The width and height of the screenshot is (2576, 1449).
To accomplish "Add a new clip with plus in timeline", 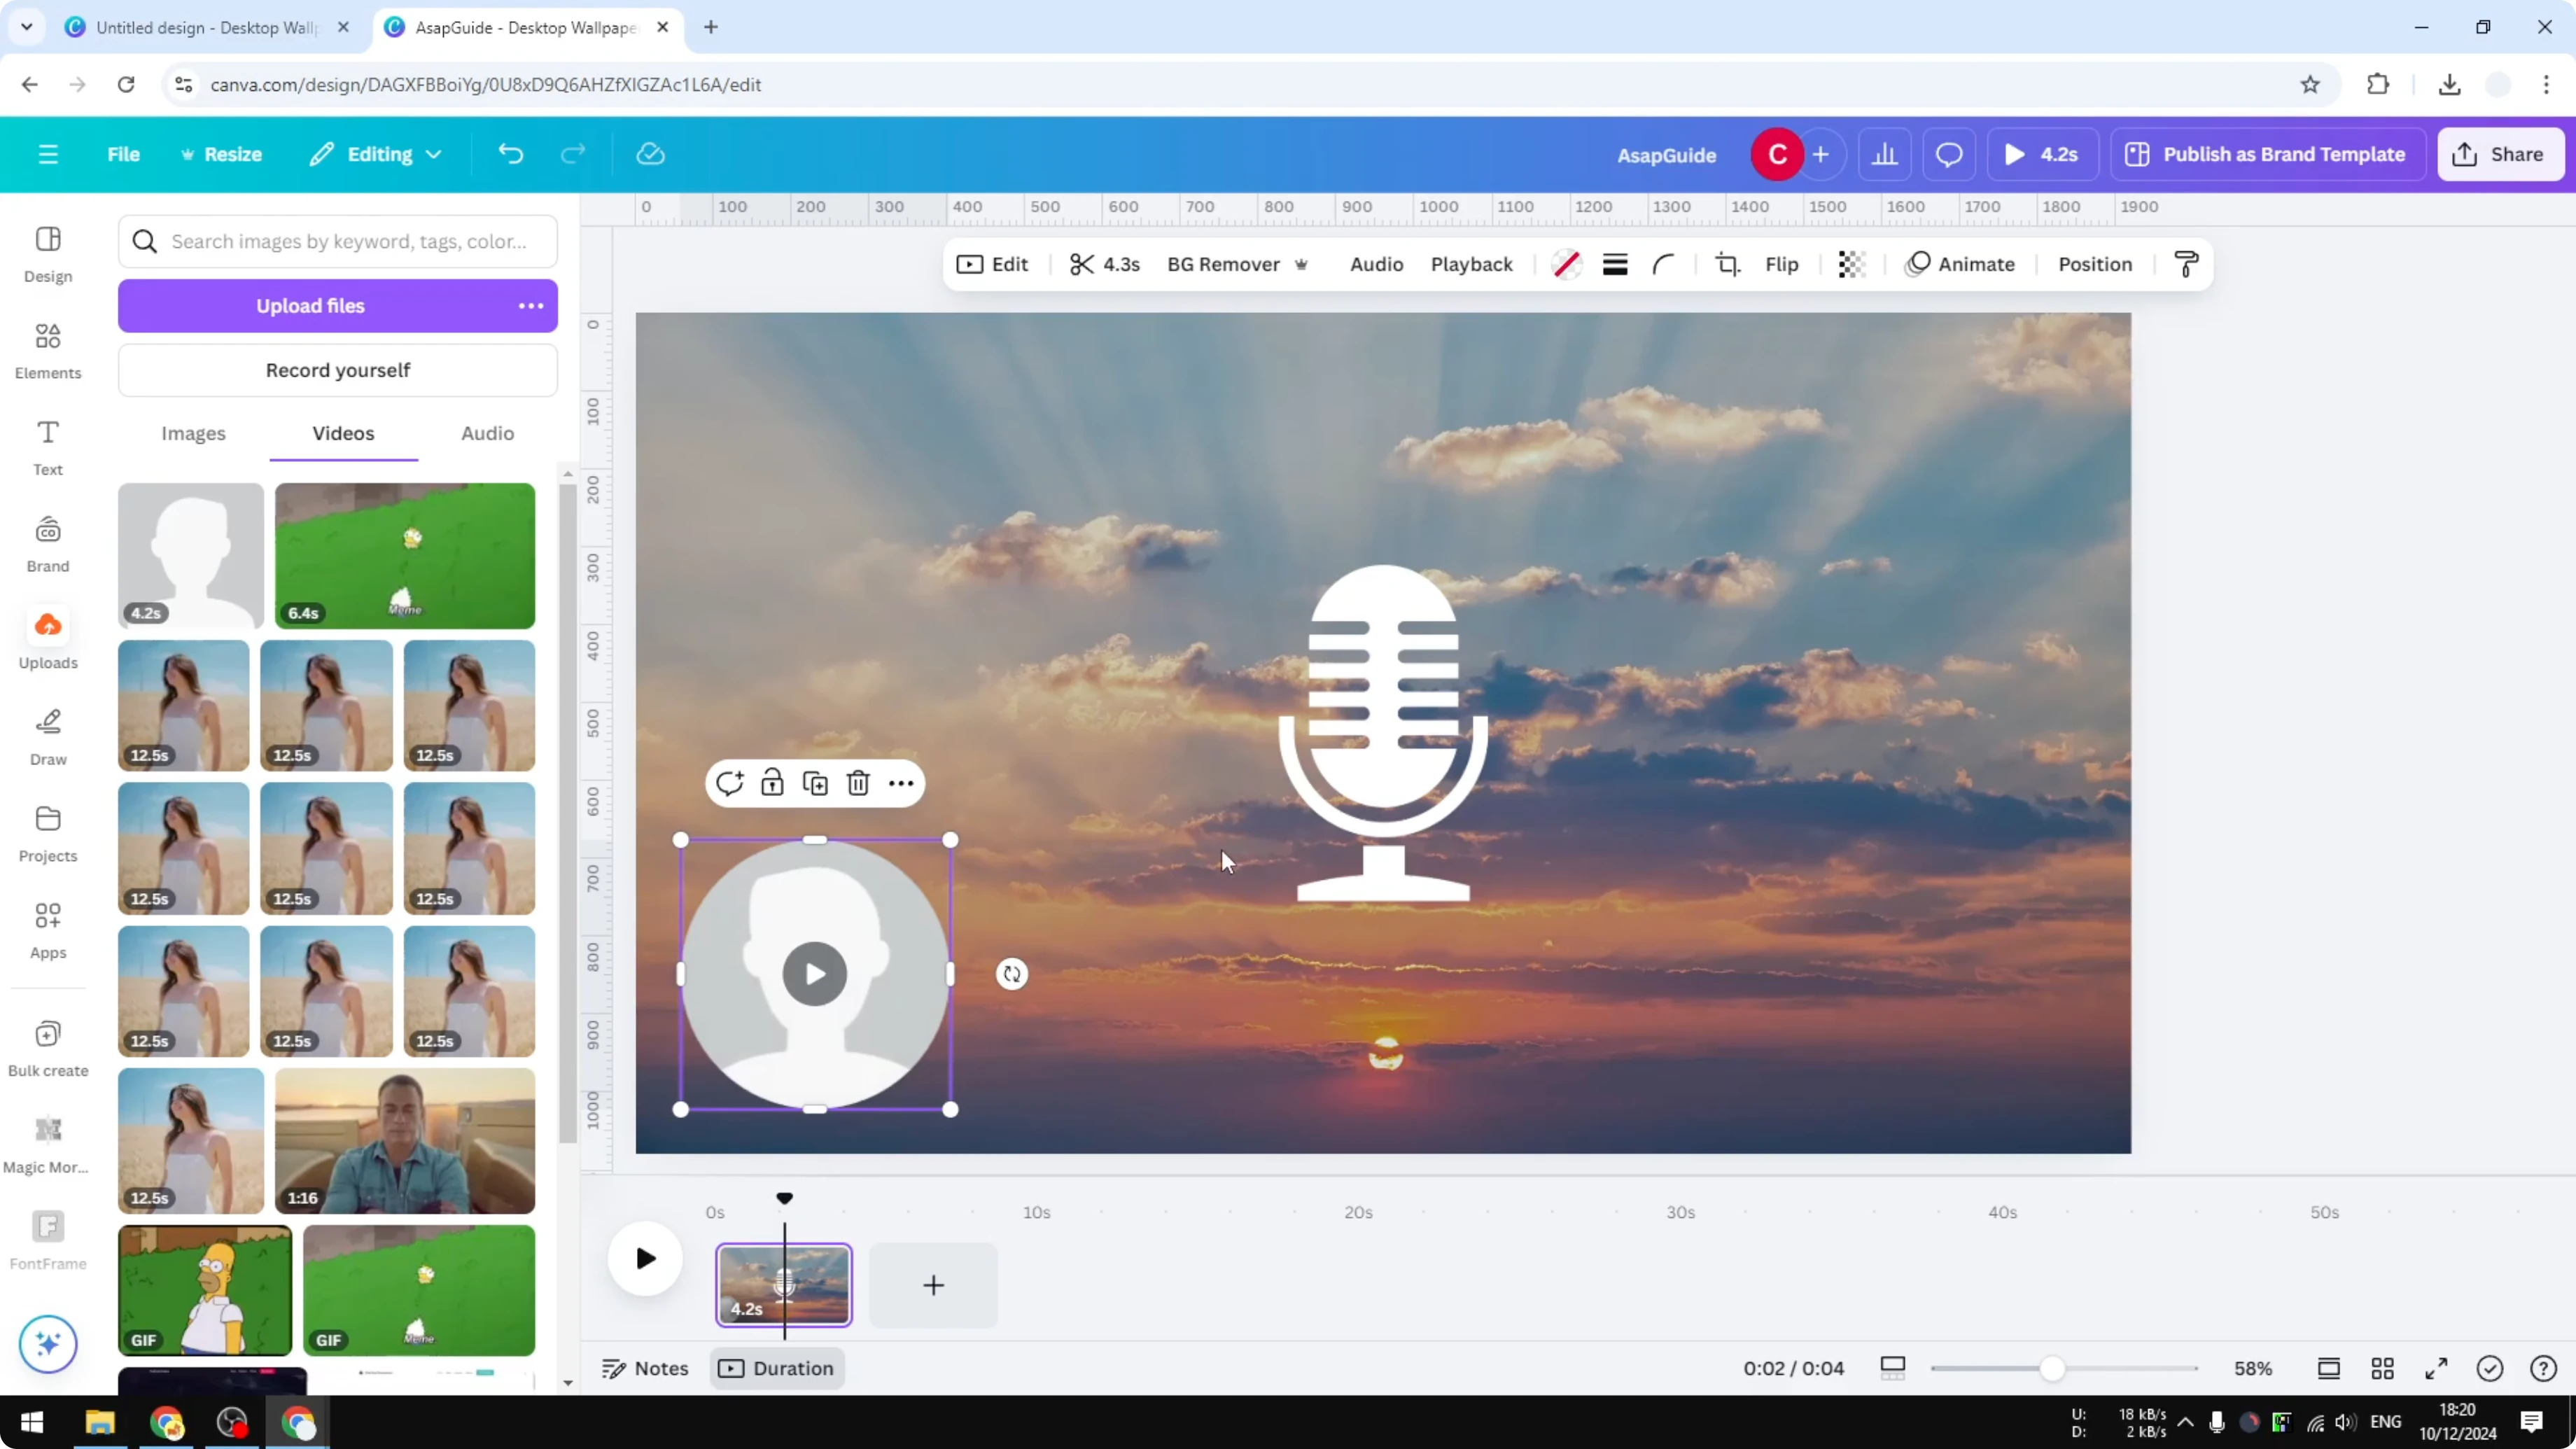I will (932, 1286).
